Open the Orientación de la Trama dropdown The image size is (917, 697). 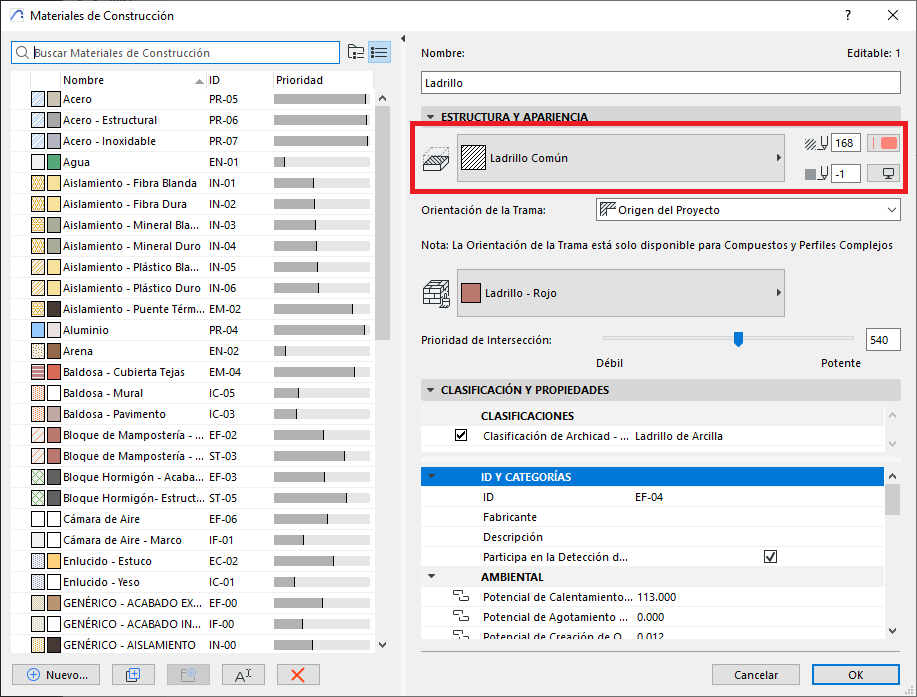pos(747,210)
